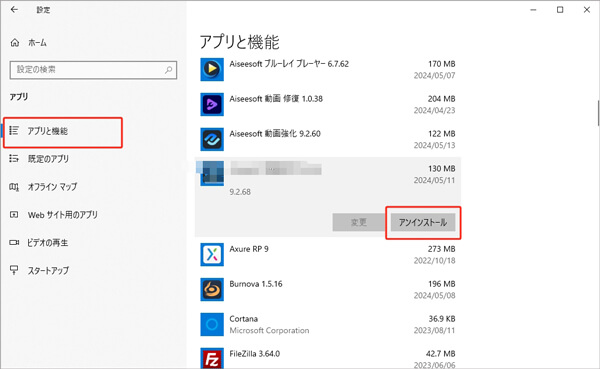Select Aiseesoft 動画強化 9.2.60 entry

tap(328, 139)
